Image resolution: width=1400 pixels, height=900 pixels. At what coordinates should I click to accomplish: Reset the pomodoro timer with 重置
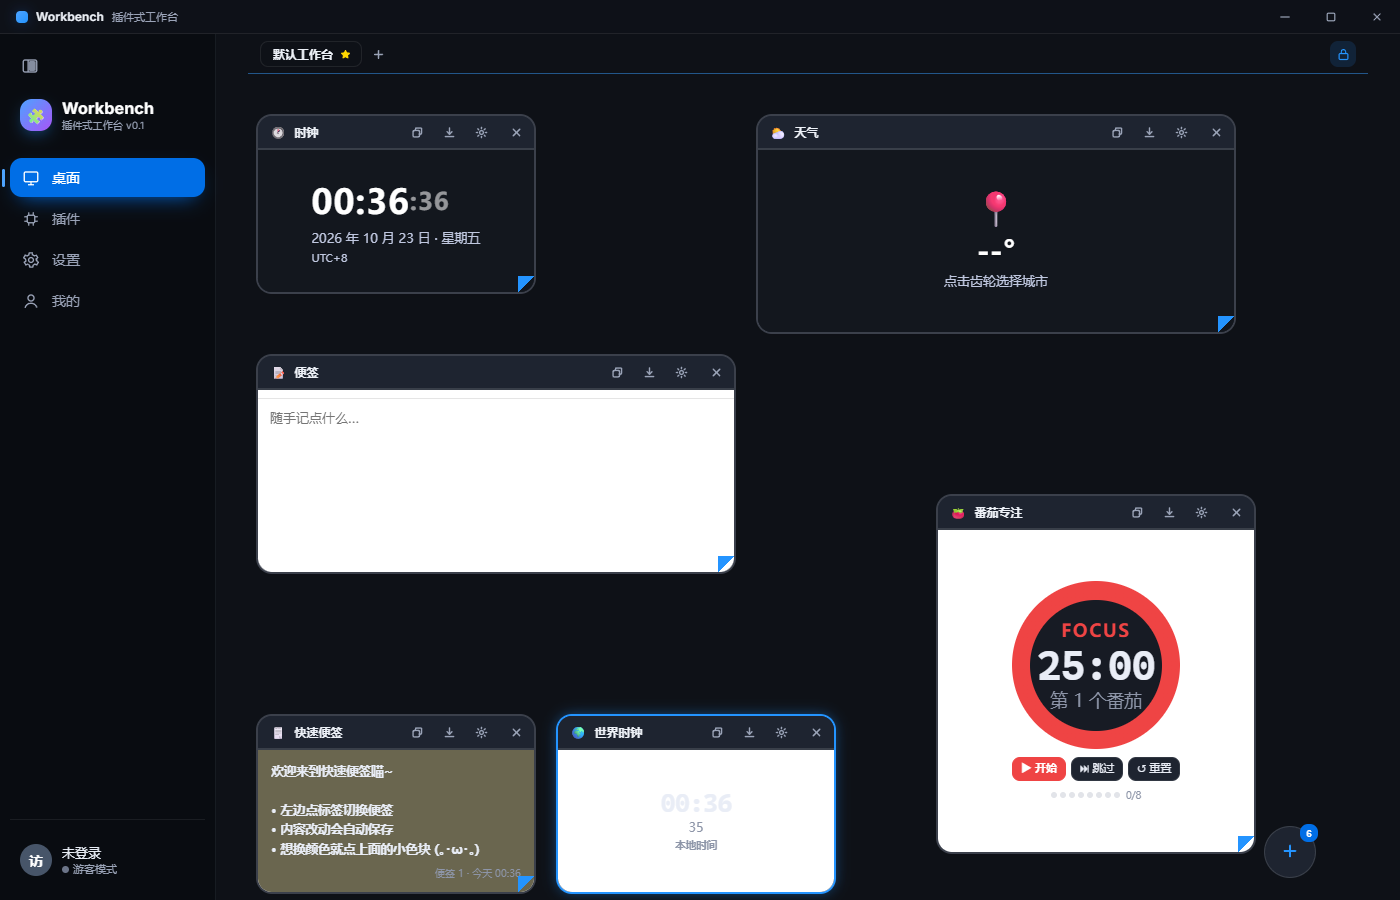1154,768
